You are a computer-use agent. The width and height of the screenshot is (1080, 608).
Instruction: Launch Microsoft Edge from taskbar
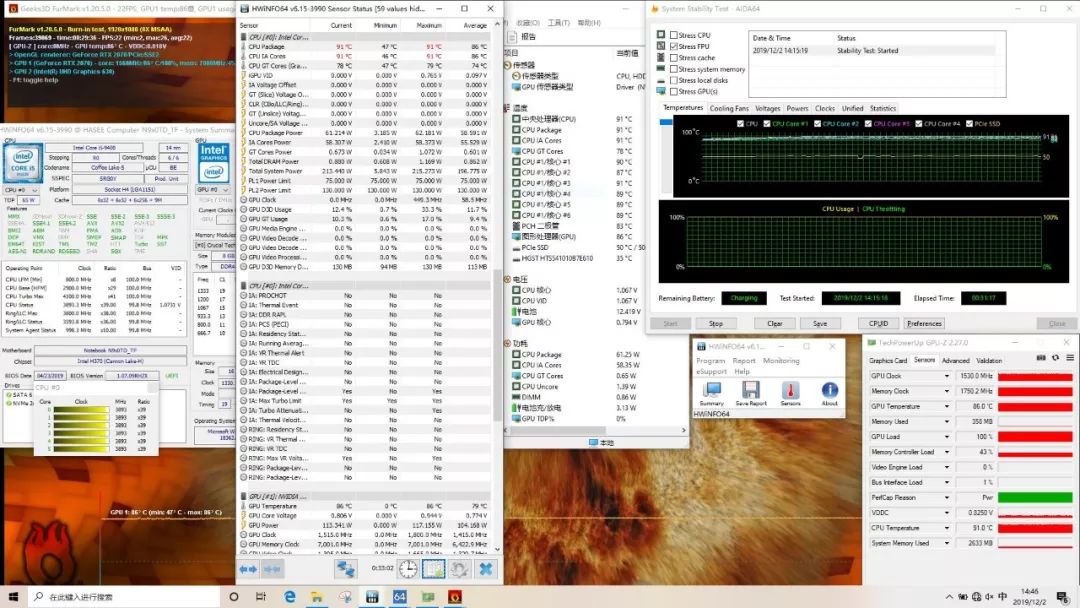[x=289, y=596]
